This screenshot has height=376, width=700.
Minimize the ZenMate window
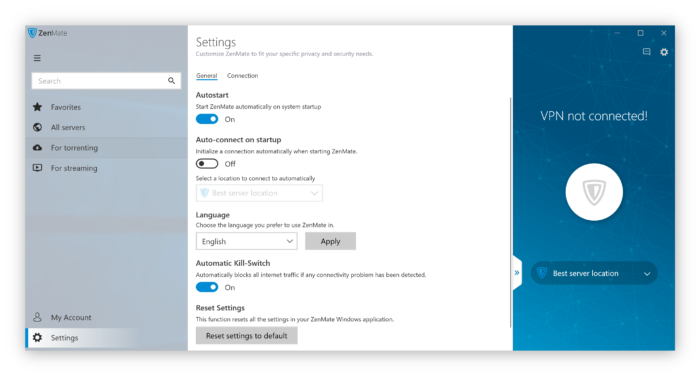click(617, 33)
